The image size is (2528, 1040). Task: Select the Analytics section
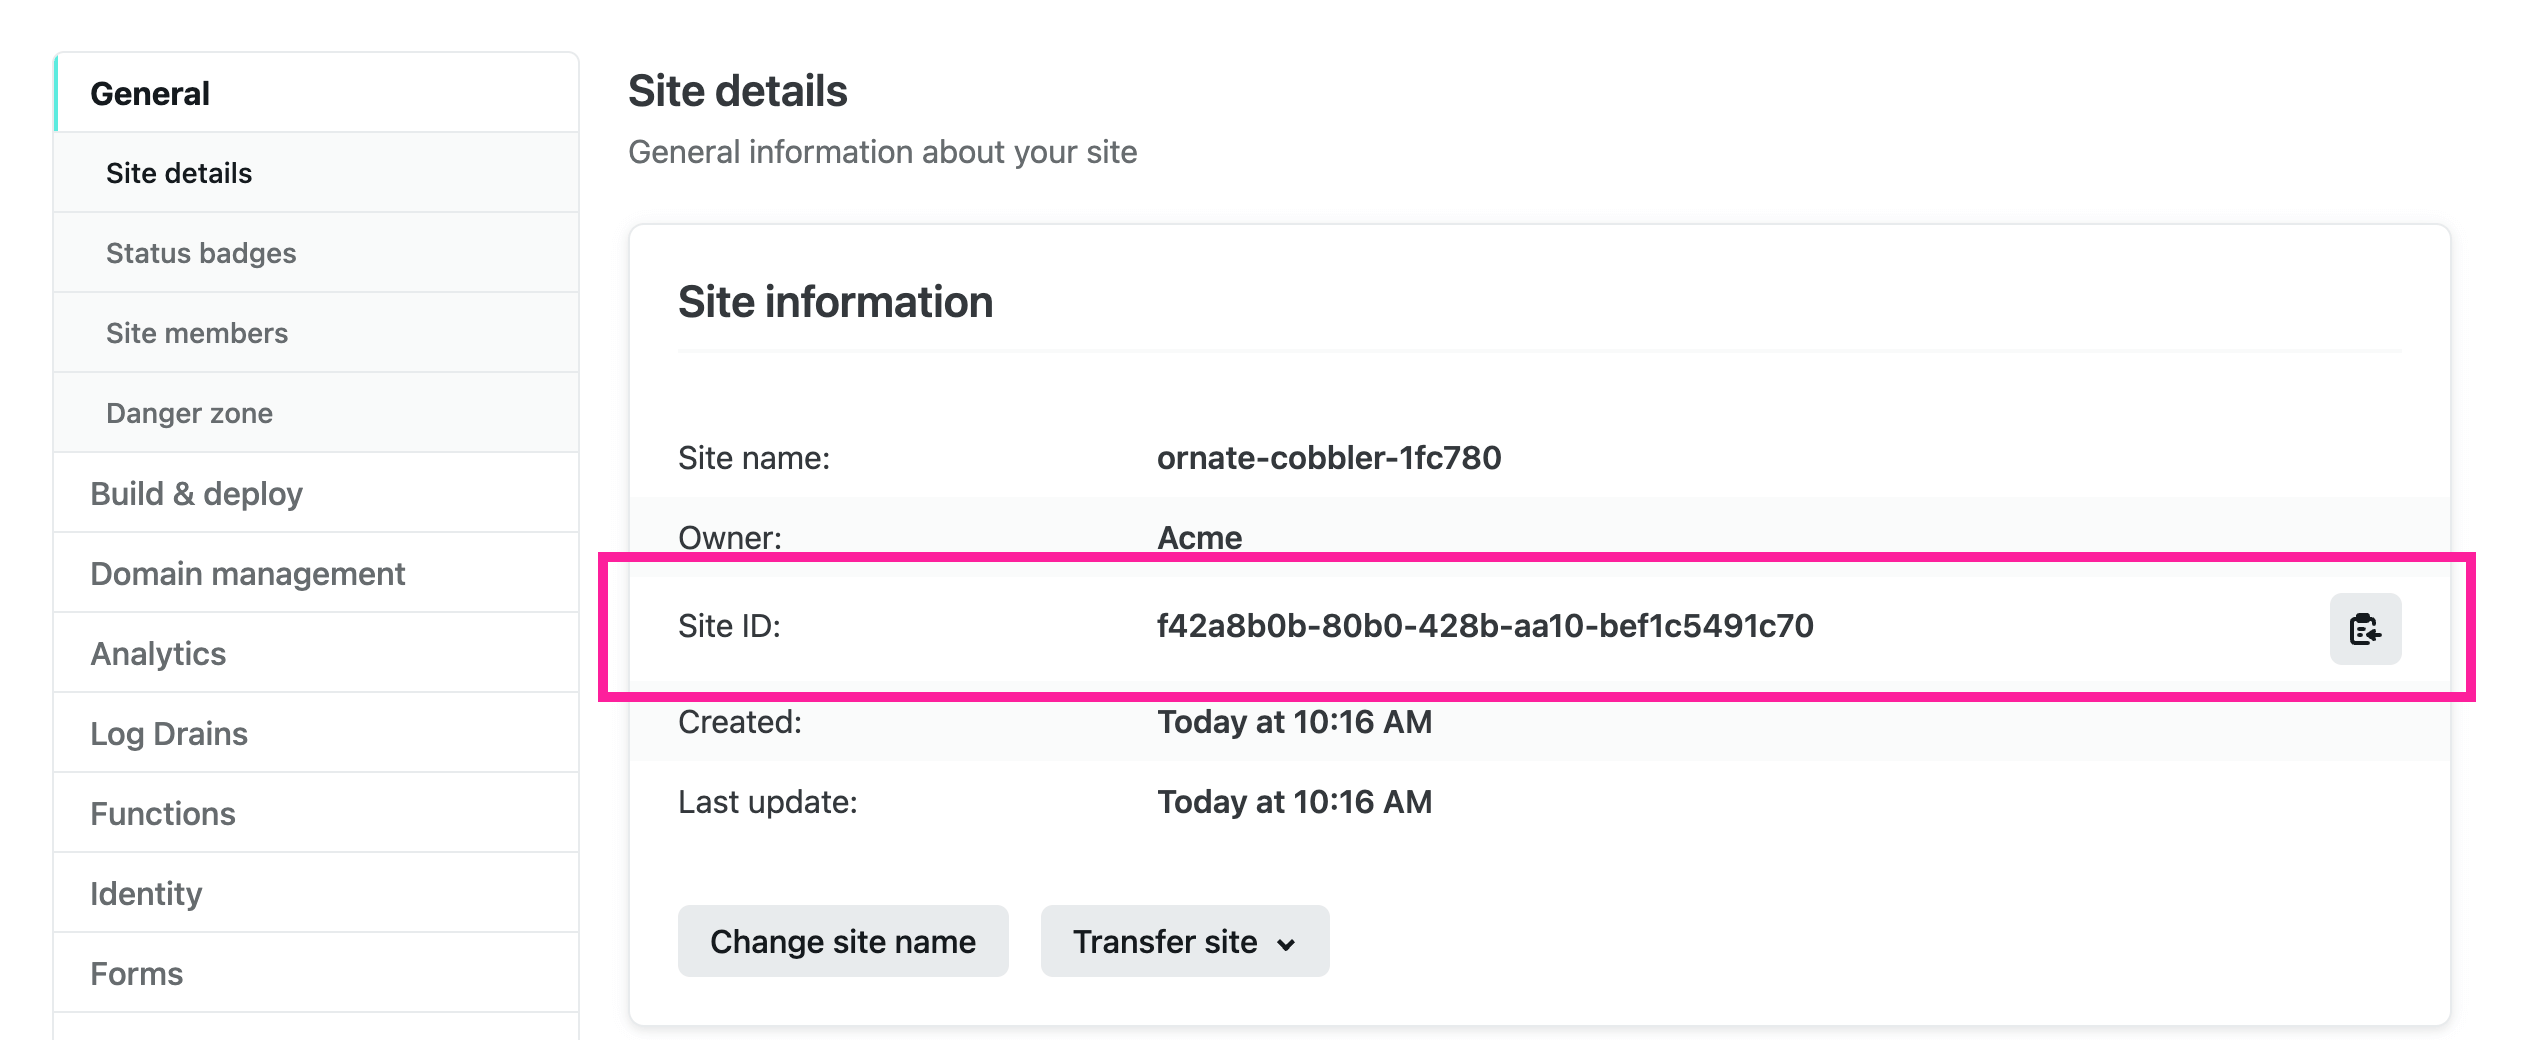(158, 652)
